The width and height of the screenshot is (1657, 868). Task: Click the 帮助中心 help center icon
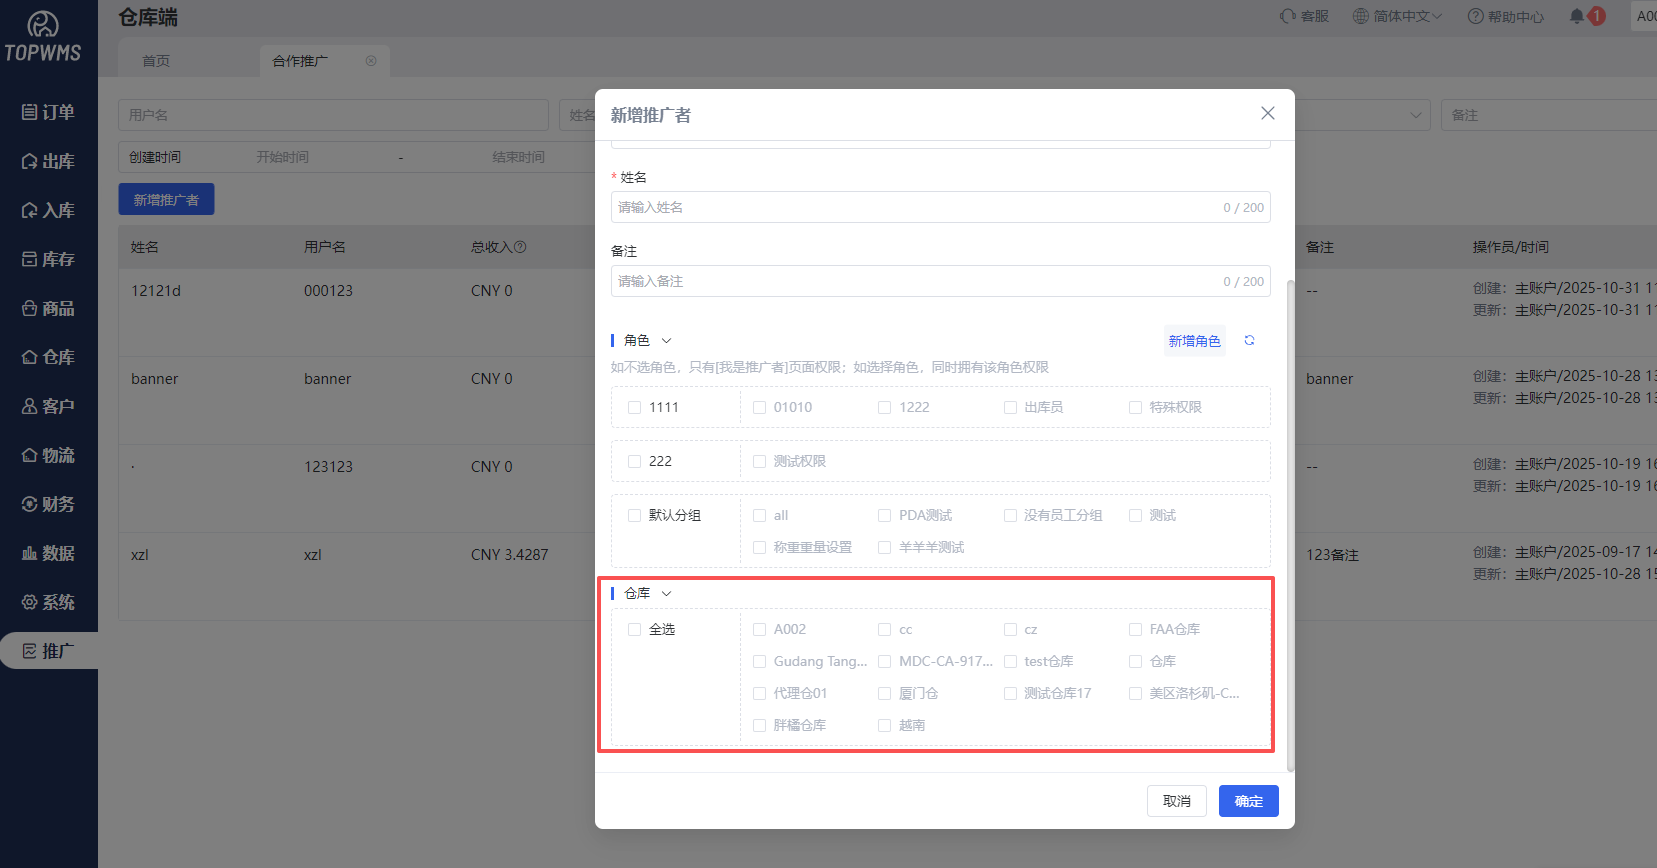point(1475,16)
